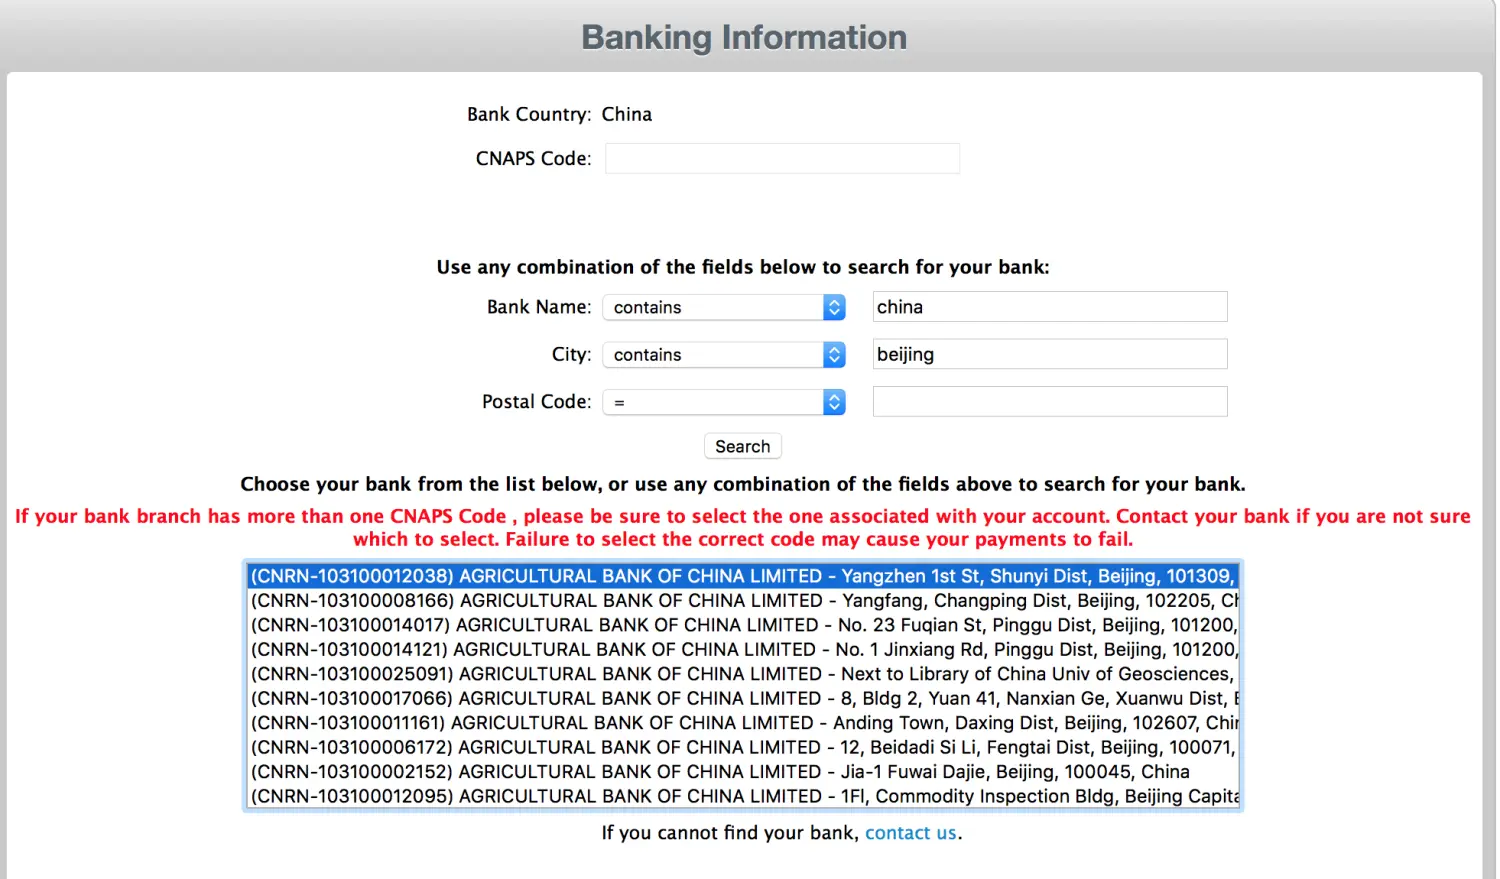Click the City text field containing beijing
This screenshot has width=1500, height=879.
1050,354
